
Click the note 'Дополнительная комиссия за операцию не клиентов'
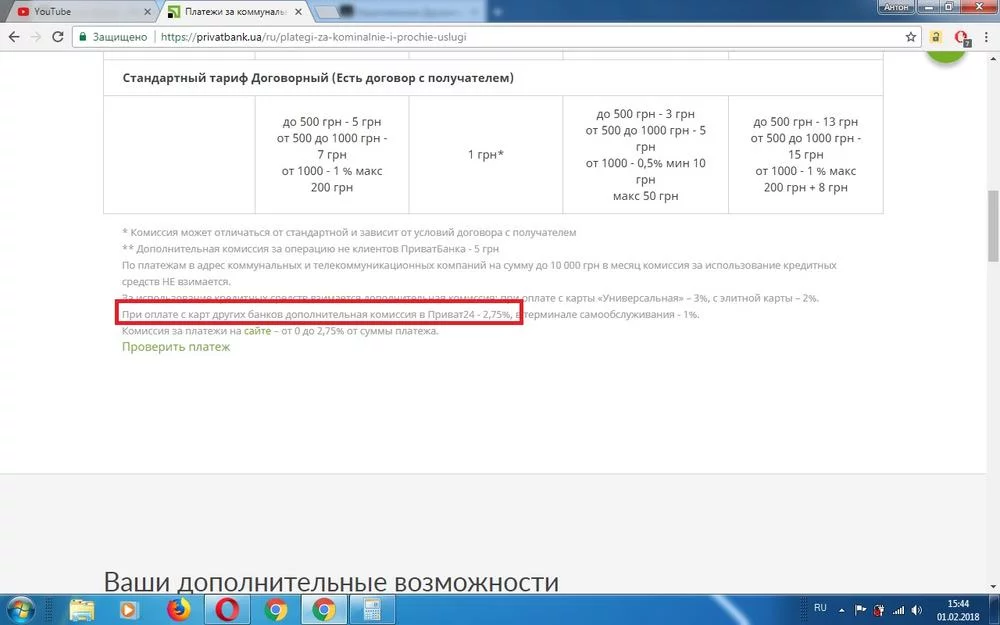pyautogui.click(x=311, y=249)
